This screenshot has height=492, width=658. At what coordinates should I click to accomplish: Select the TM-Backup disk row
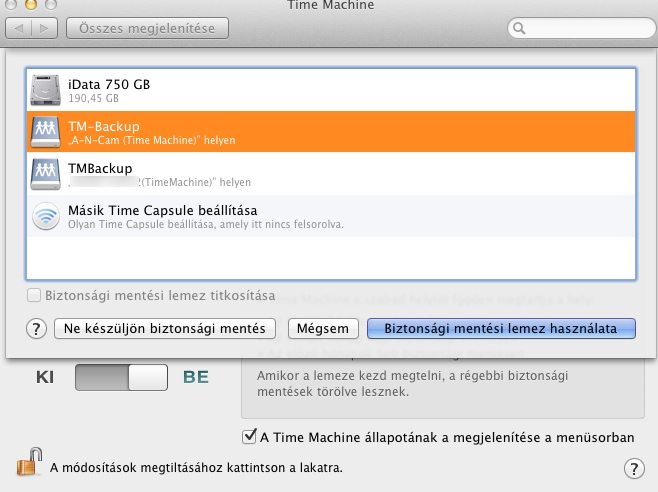pos(331,132)
